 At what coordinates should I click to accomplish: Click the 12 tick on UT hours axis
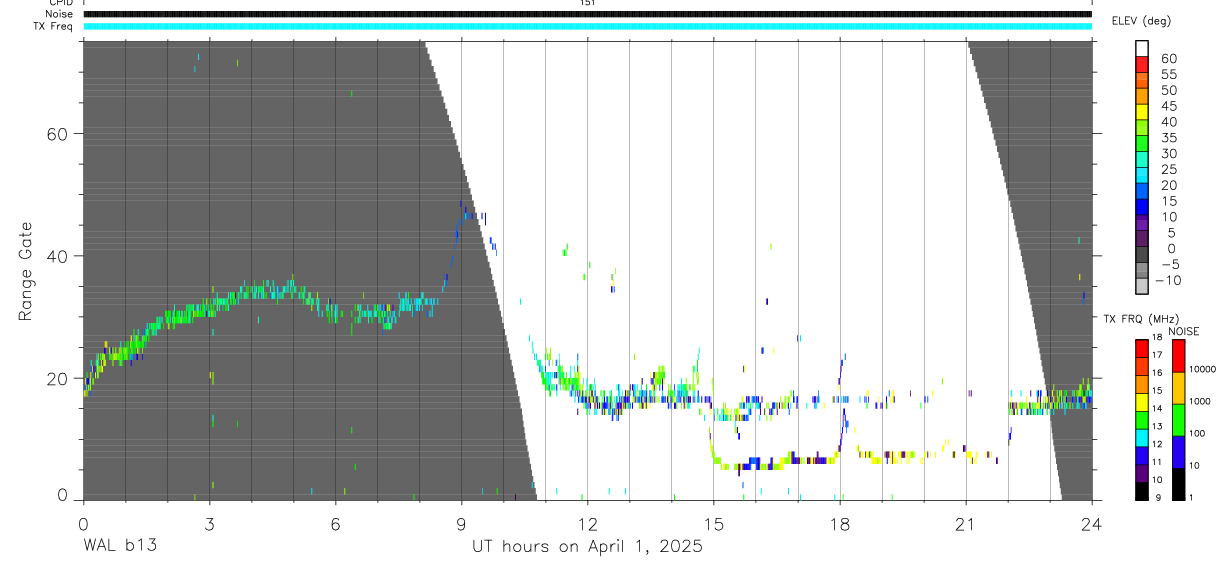click(x=588, y=522)
